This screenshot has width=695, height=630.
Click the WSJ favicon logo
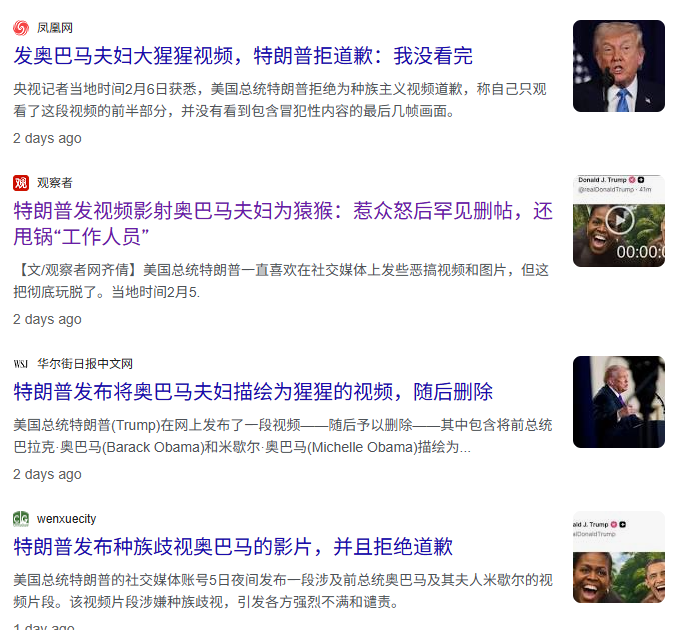pyautogui.click(x=21, y=364)
